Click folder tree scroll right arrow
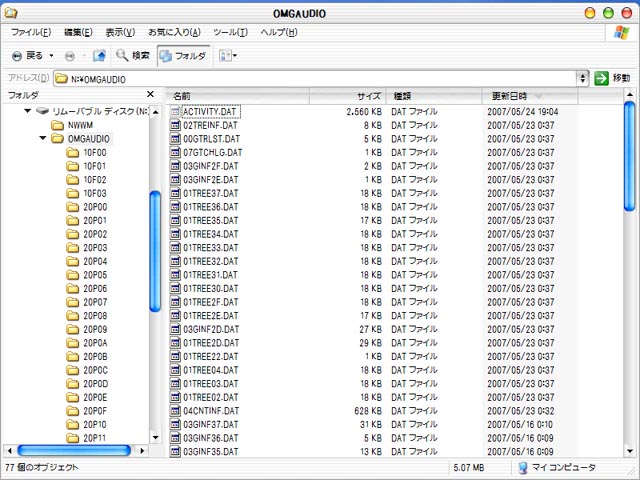Screen dimensions: 640x480 [x=142, y=451]
